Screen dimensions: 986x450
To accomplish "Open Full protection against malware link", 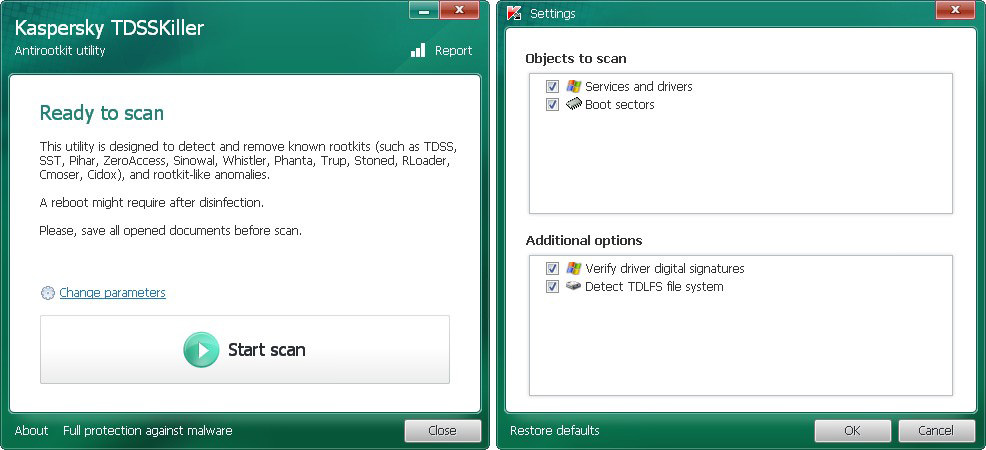I will click(x=148, y=431).
